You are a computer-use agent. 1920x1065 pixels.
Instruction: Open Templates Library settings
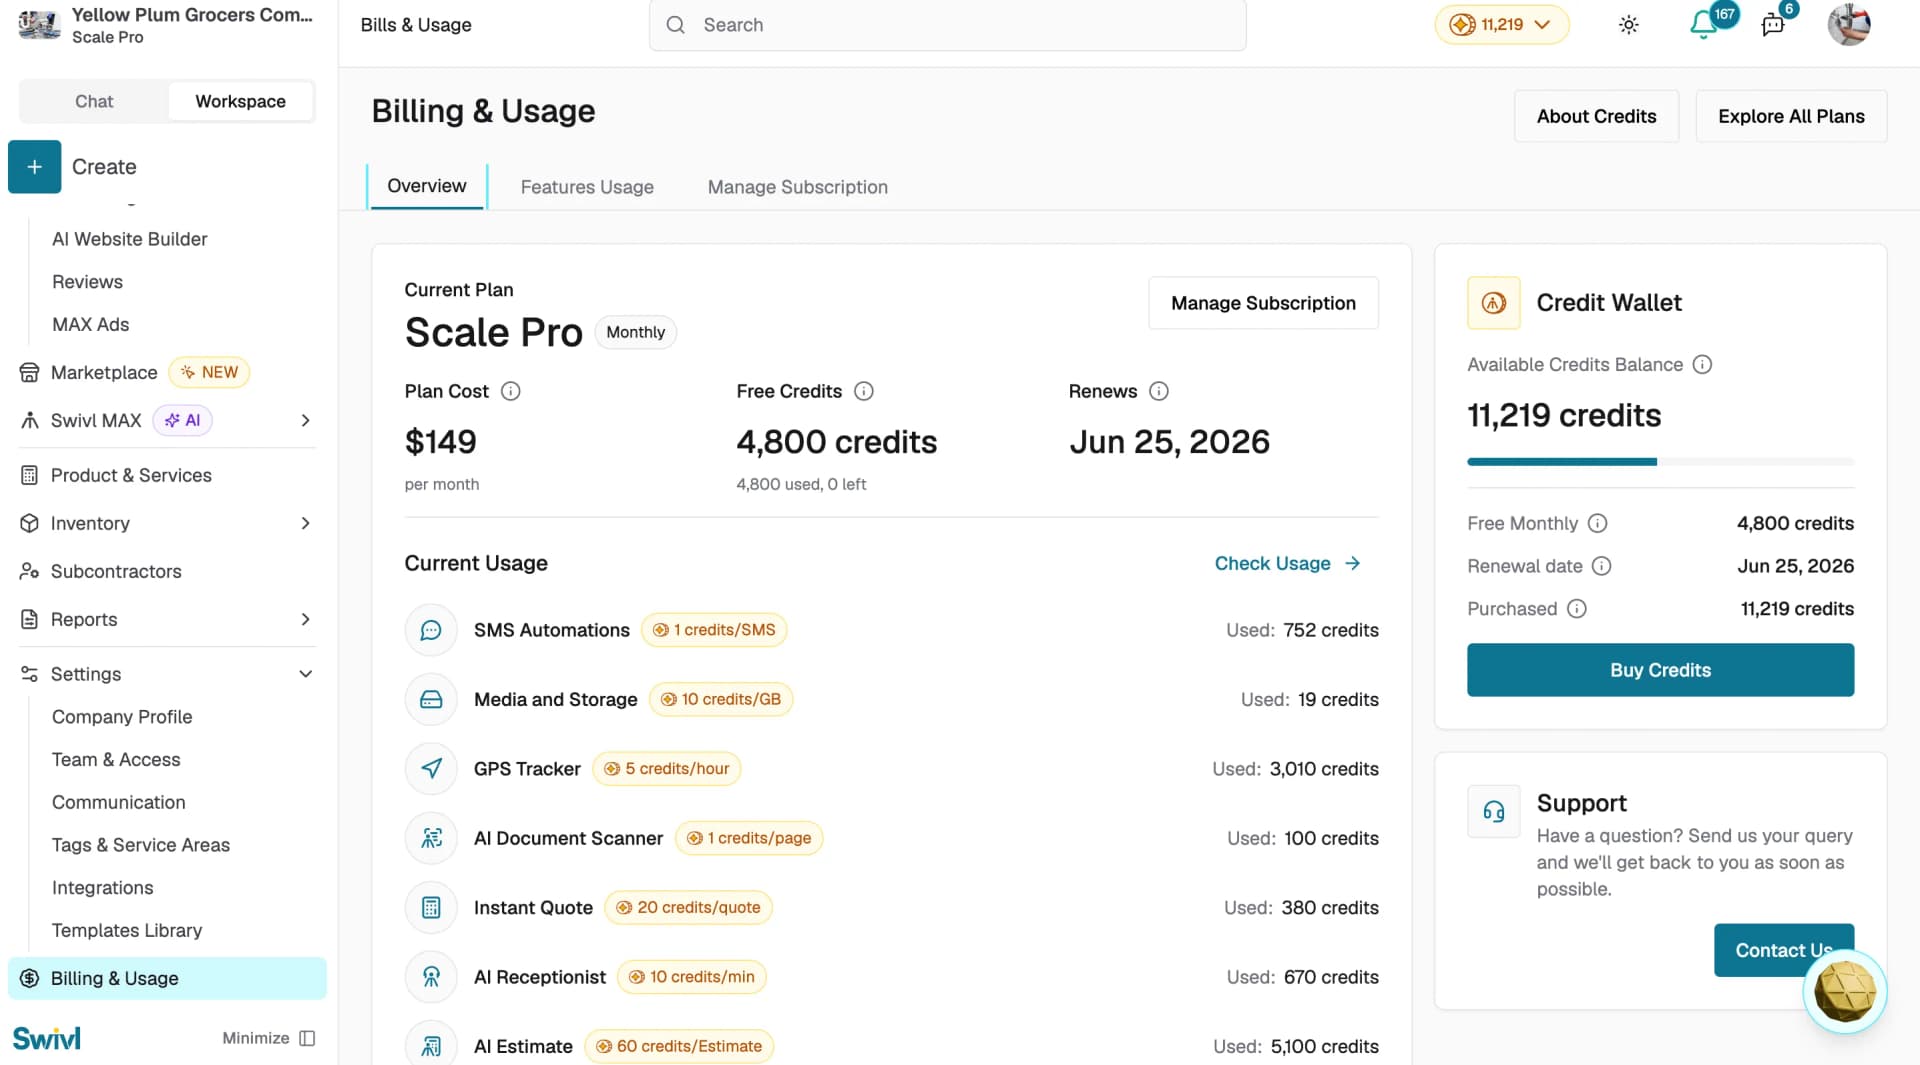(x=127, y=931)
